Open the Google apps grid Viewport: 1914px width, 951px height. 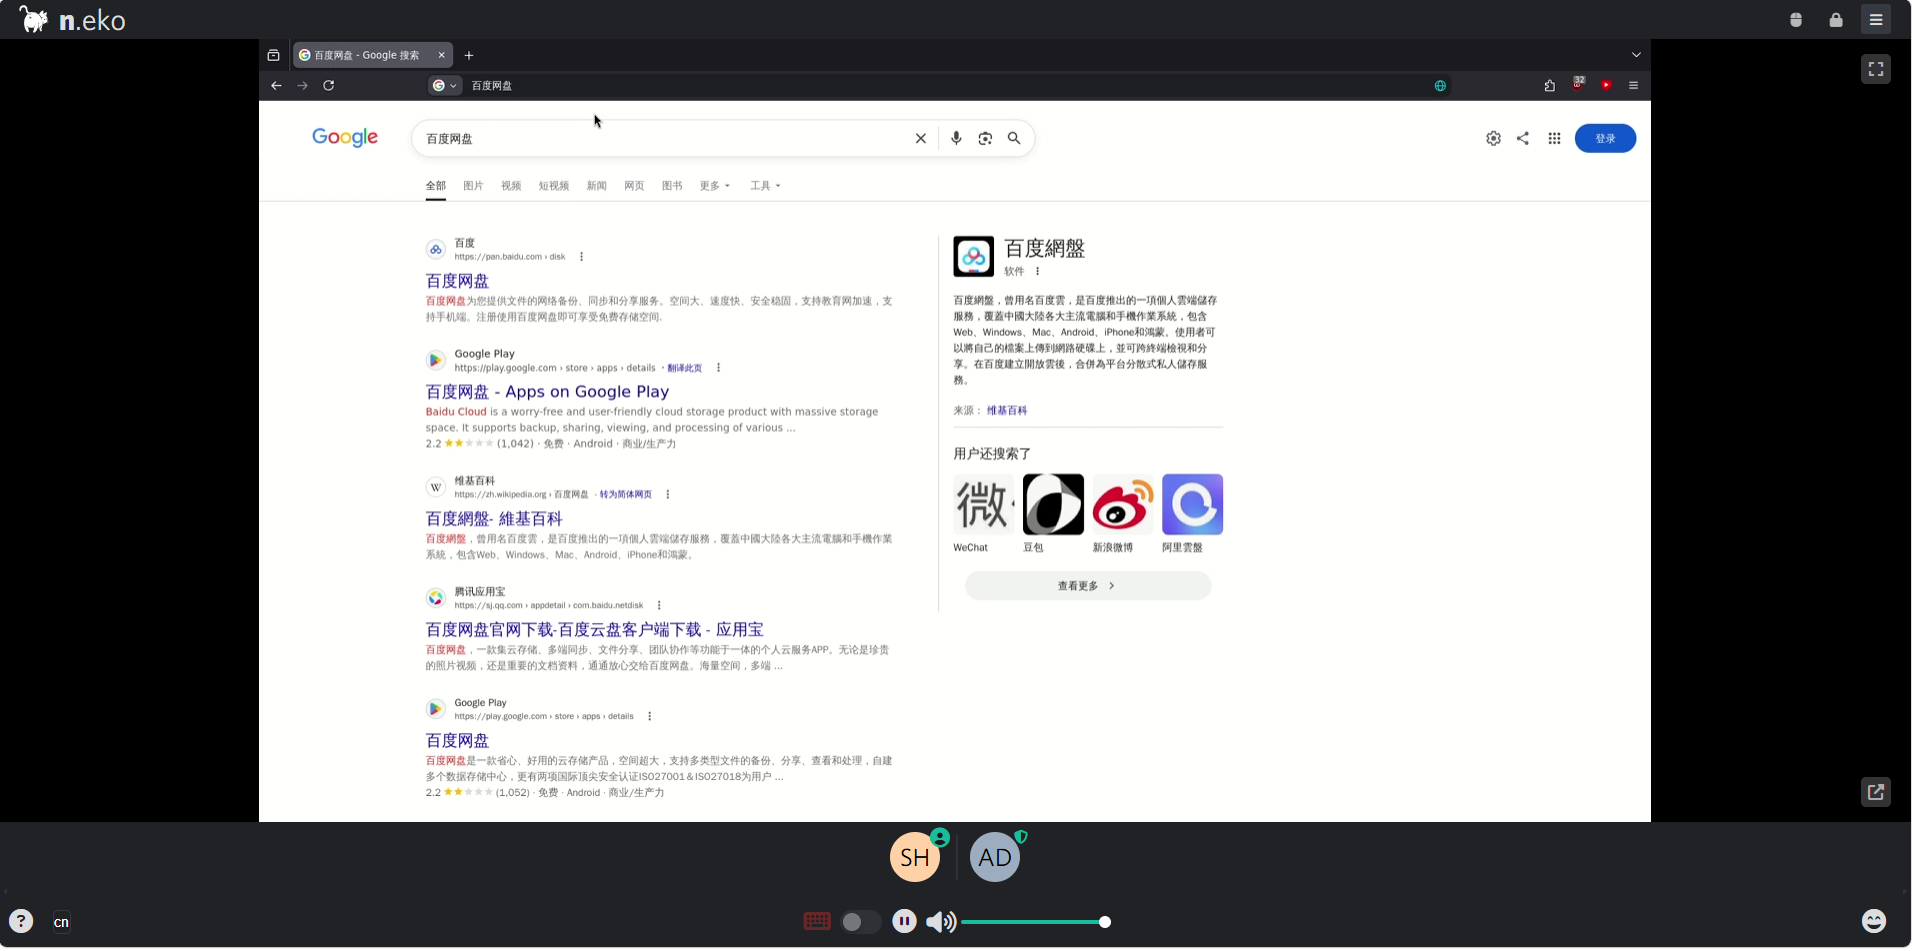[x=1554, y=139]
